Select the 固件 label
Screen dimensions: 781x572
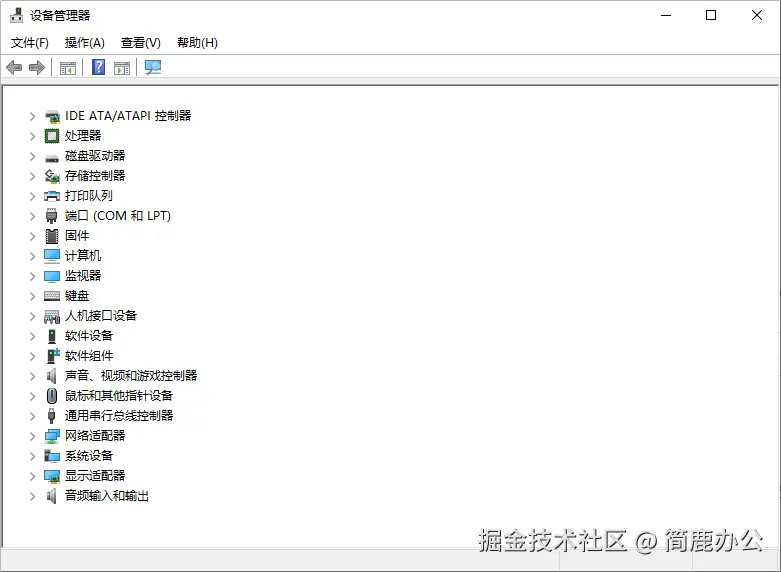click(x=77, y=236)
